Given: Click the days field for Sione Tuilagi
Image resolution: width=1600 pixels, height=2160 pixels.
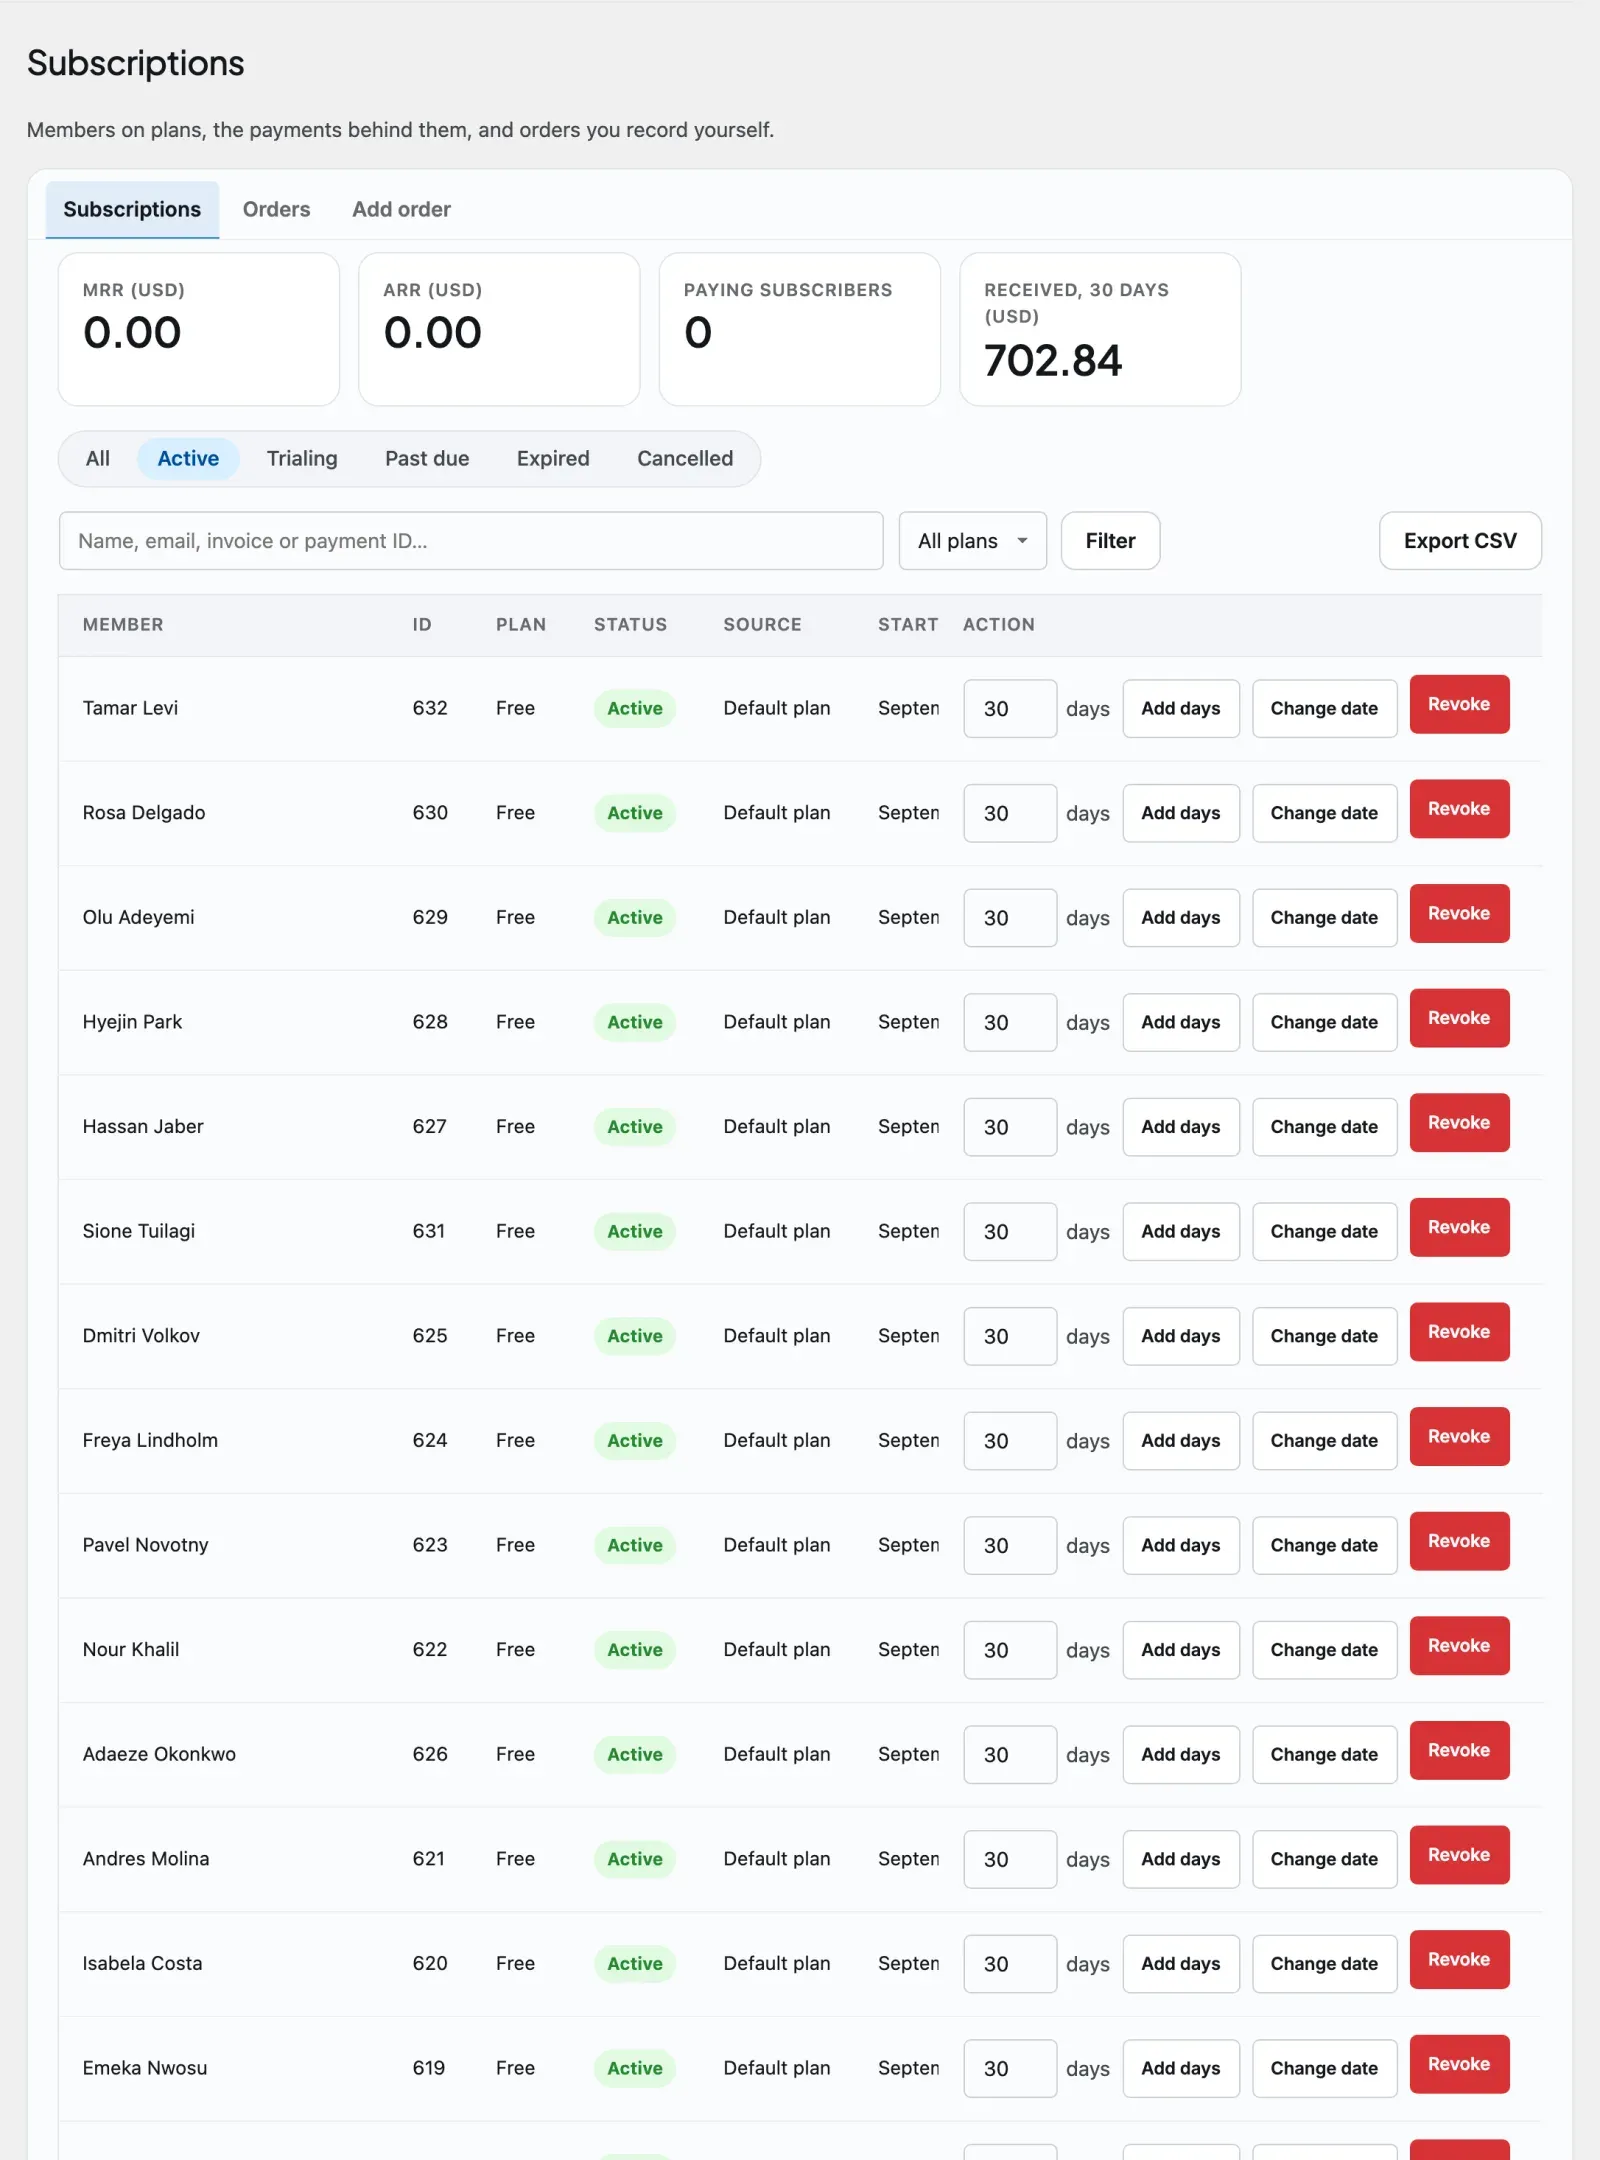Looking at the screenshot, I should click(1010, 1232).
